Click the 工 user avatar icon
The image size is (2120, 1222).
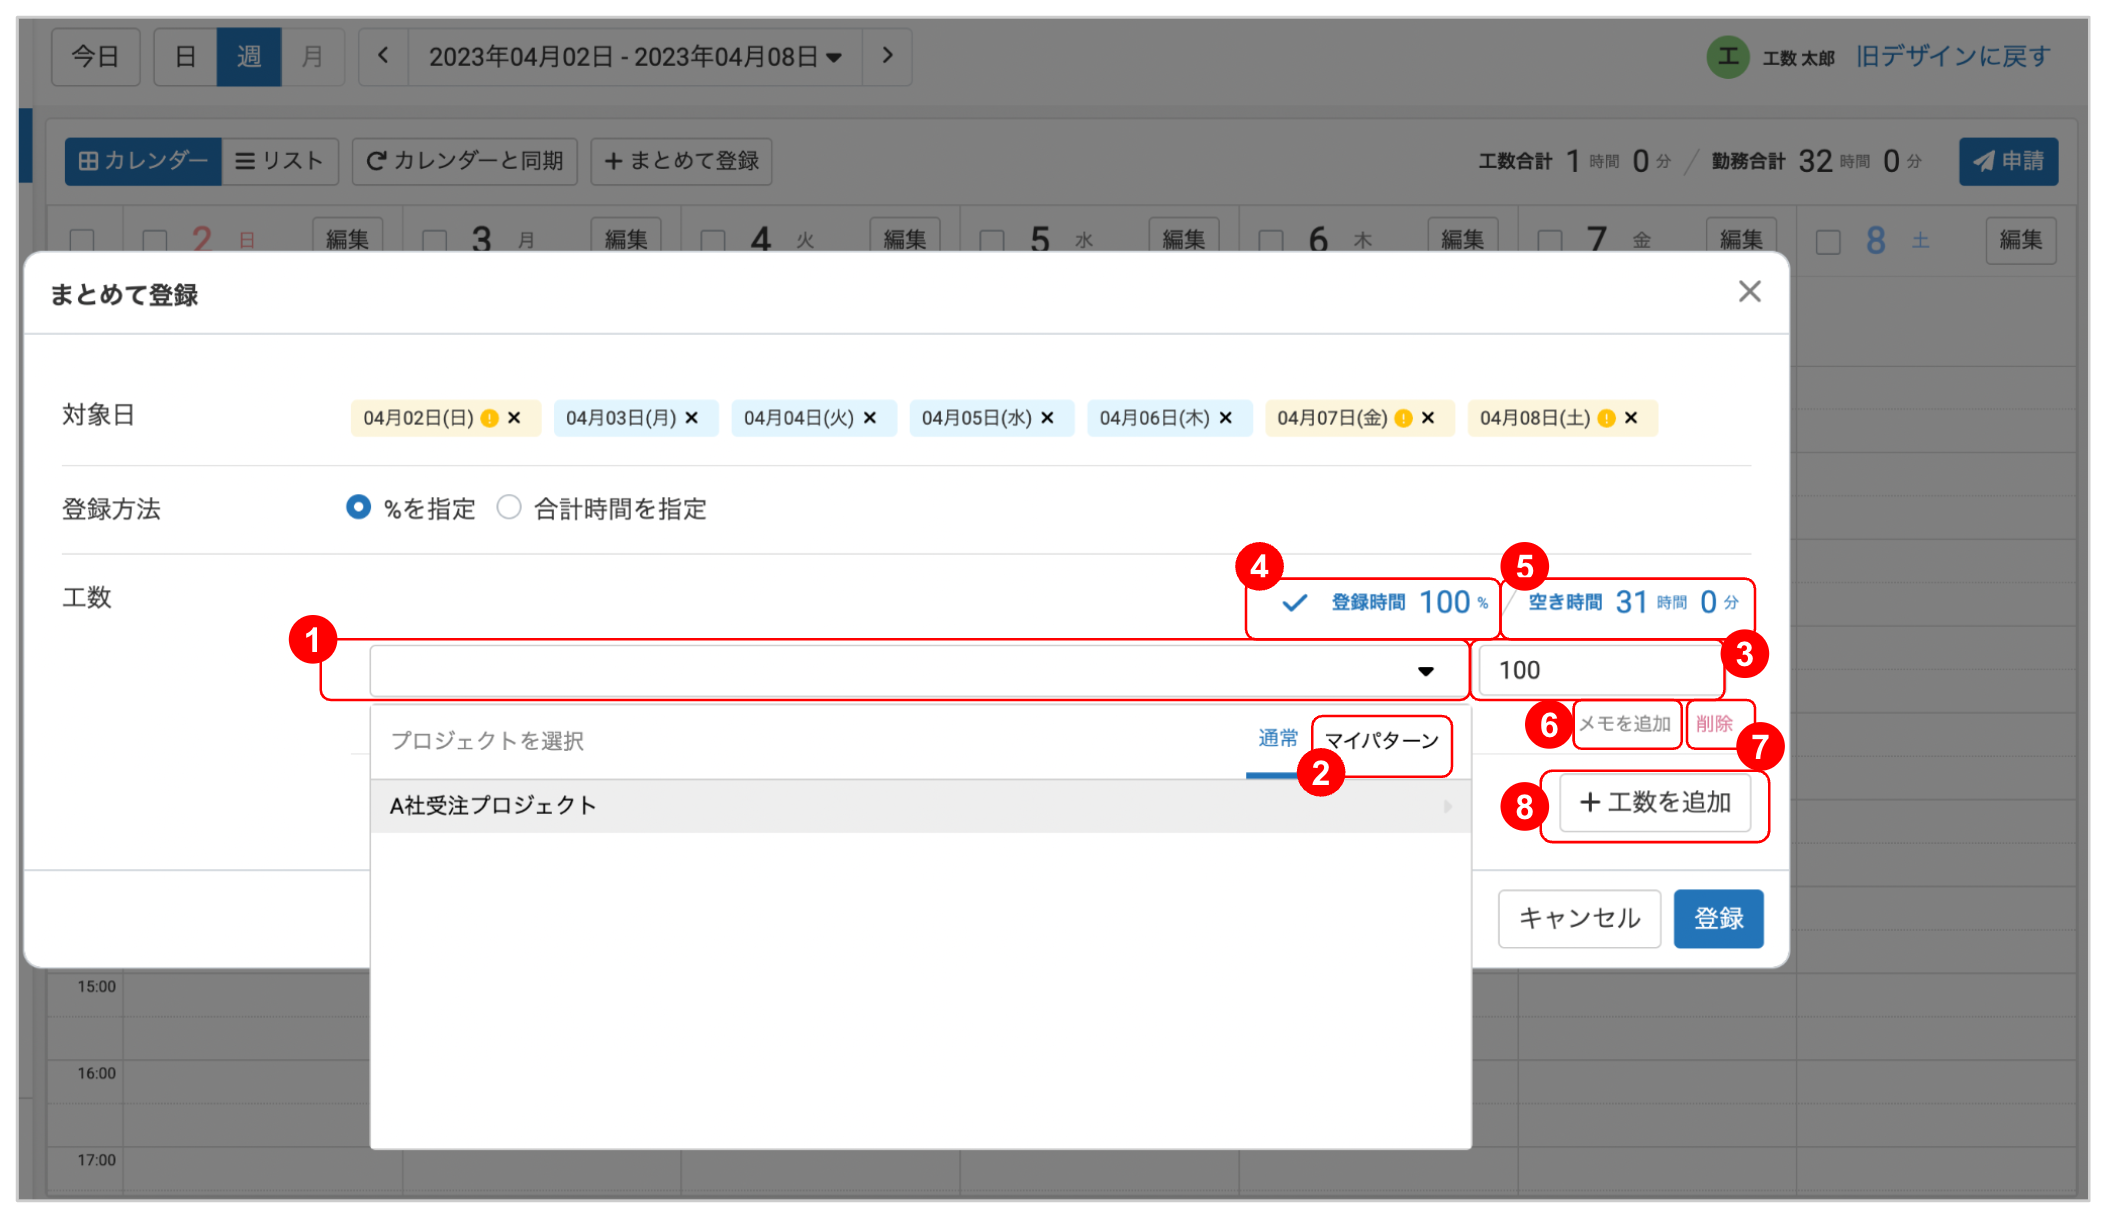tap(1727, 57)
